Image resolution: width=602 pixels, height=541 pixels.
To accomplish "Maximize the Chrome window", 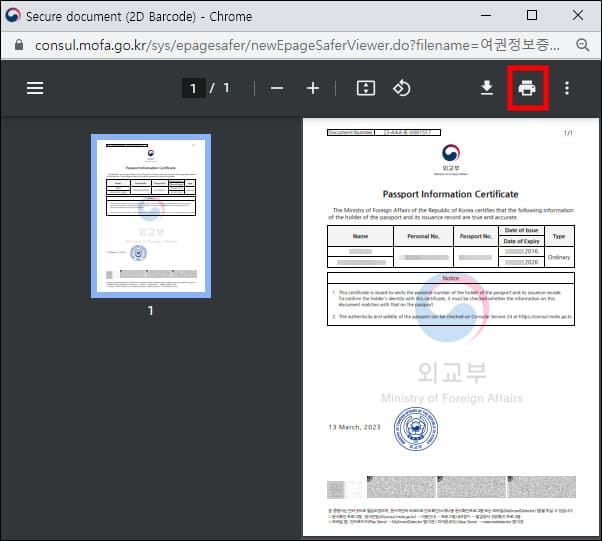I will pos(532,15).
